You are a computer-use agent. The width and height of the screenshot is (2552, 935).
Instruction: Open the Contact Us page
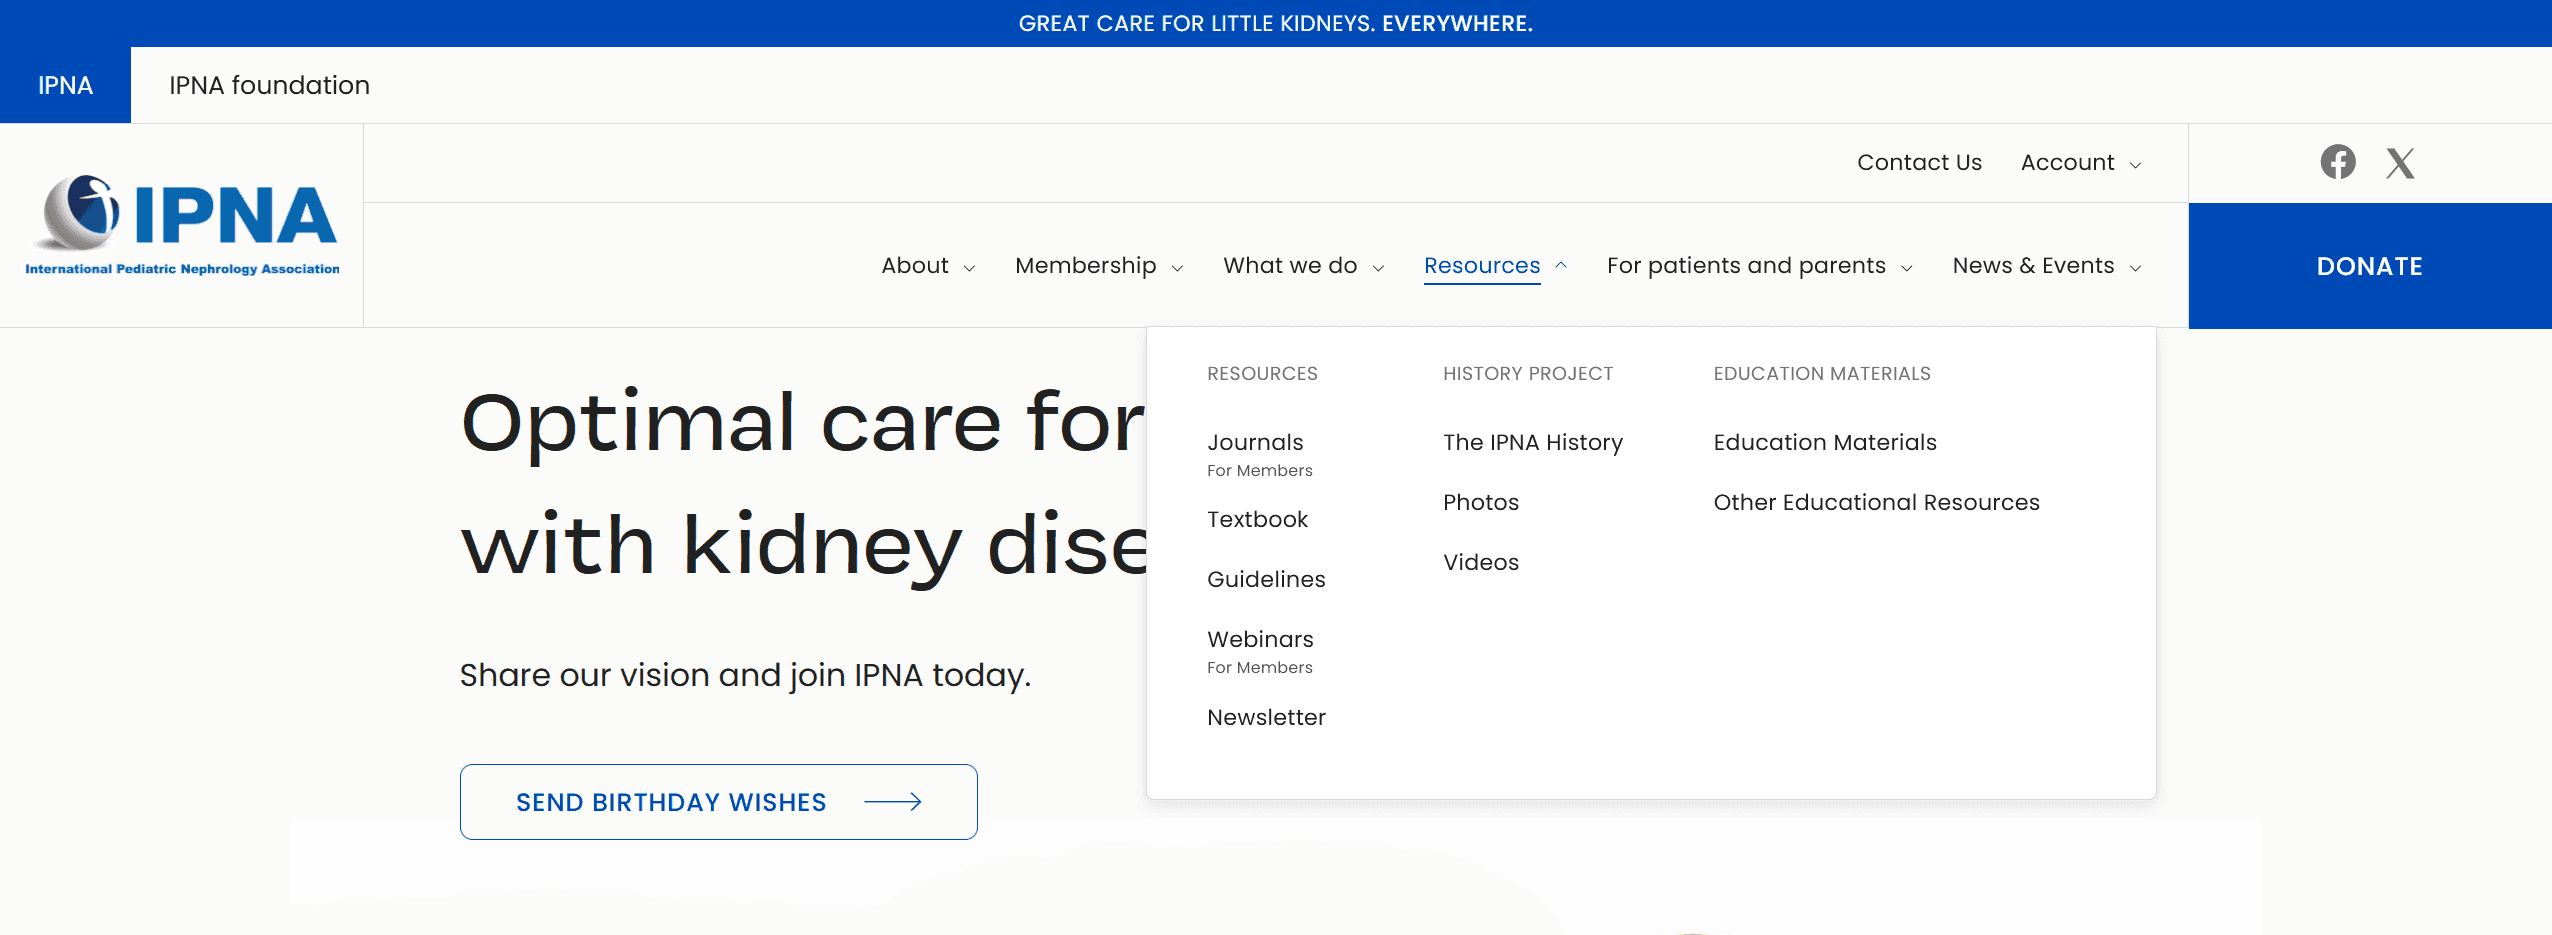[1918, 162]
